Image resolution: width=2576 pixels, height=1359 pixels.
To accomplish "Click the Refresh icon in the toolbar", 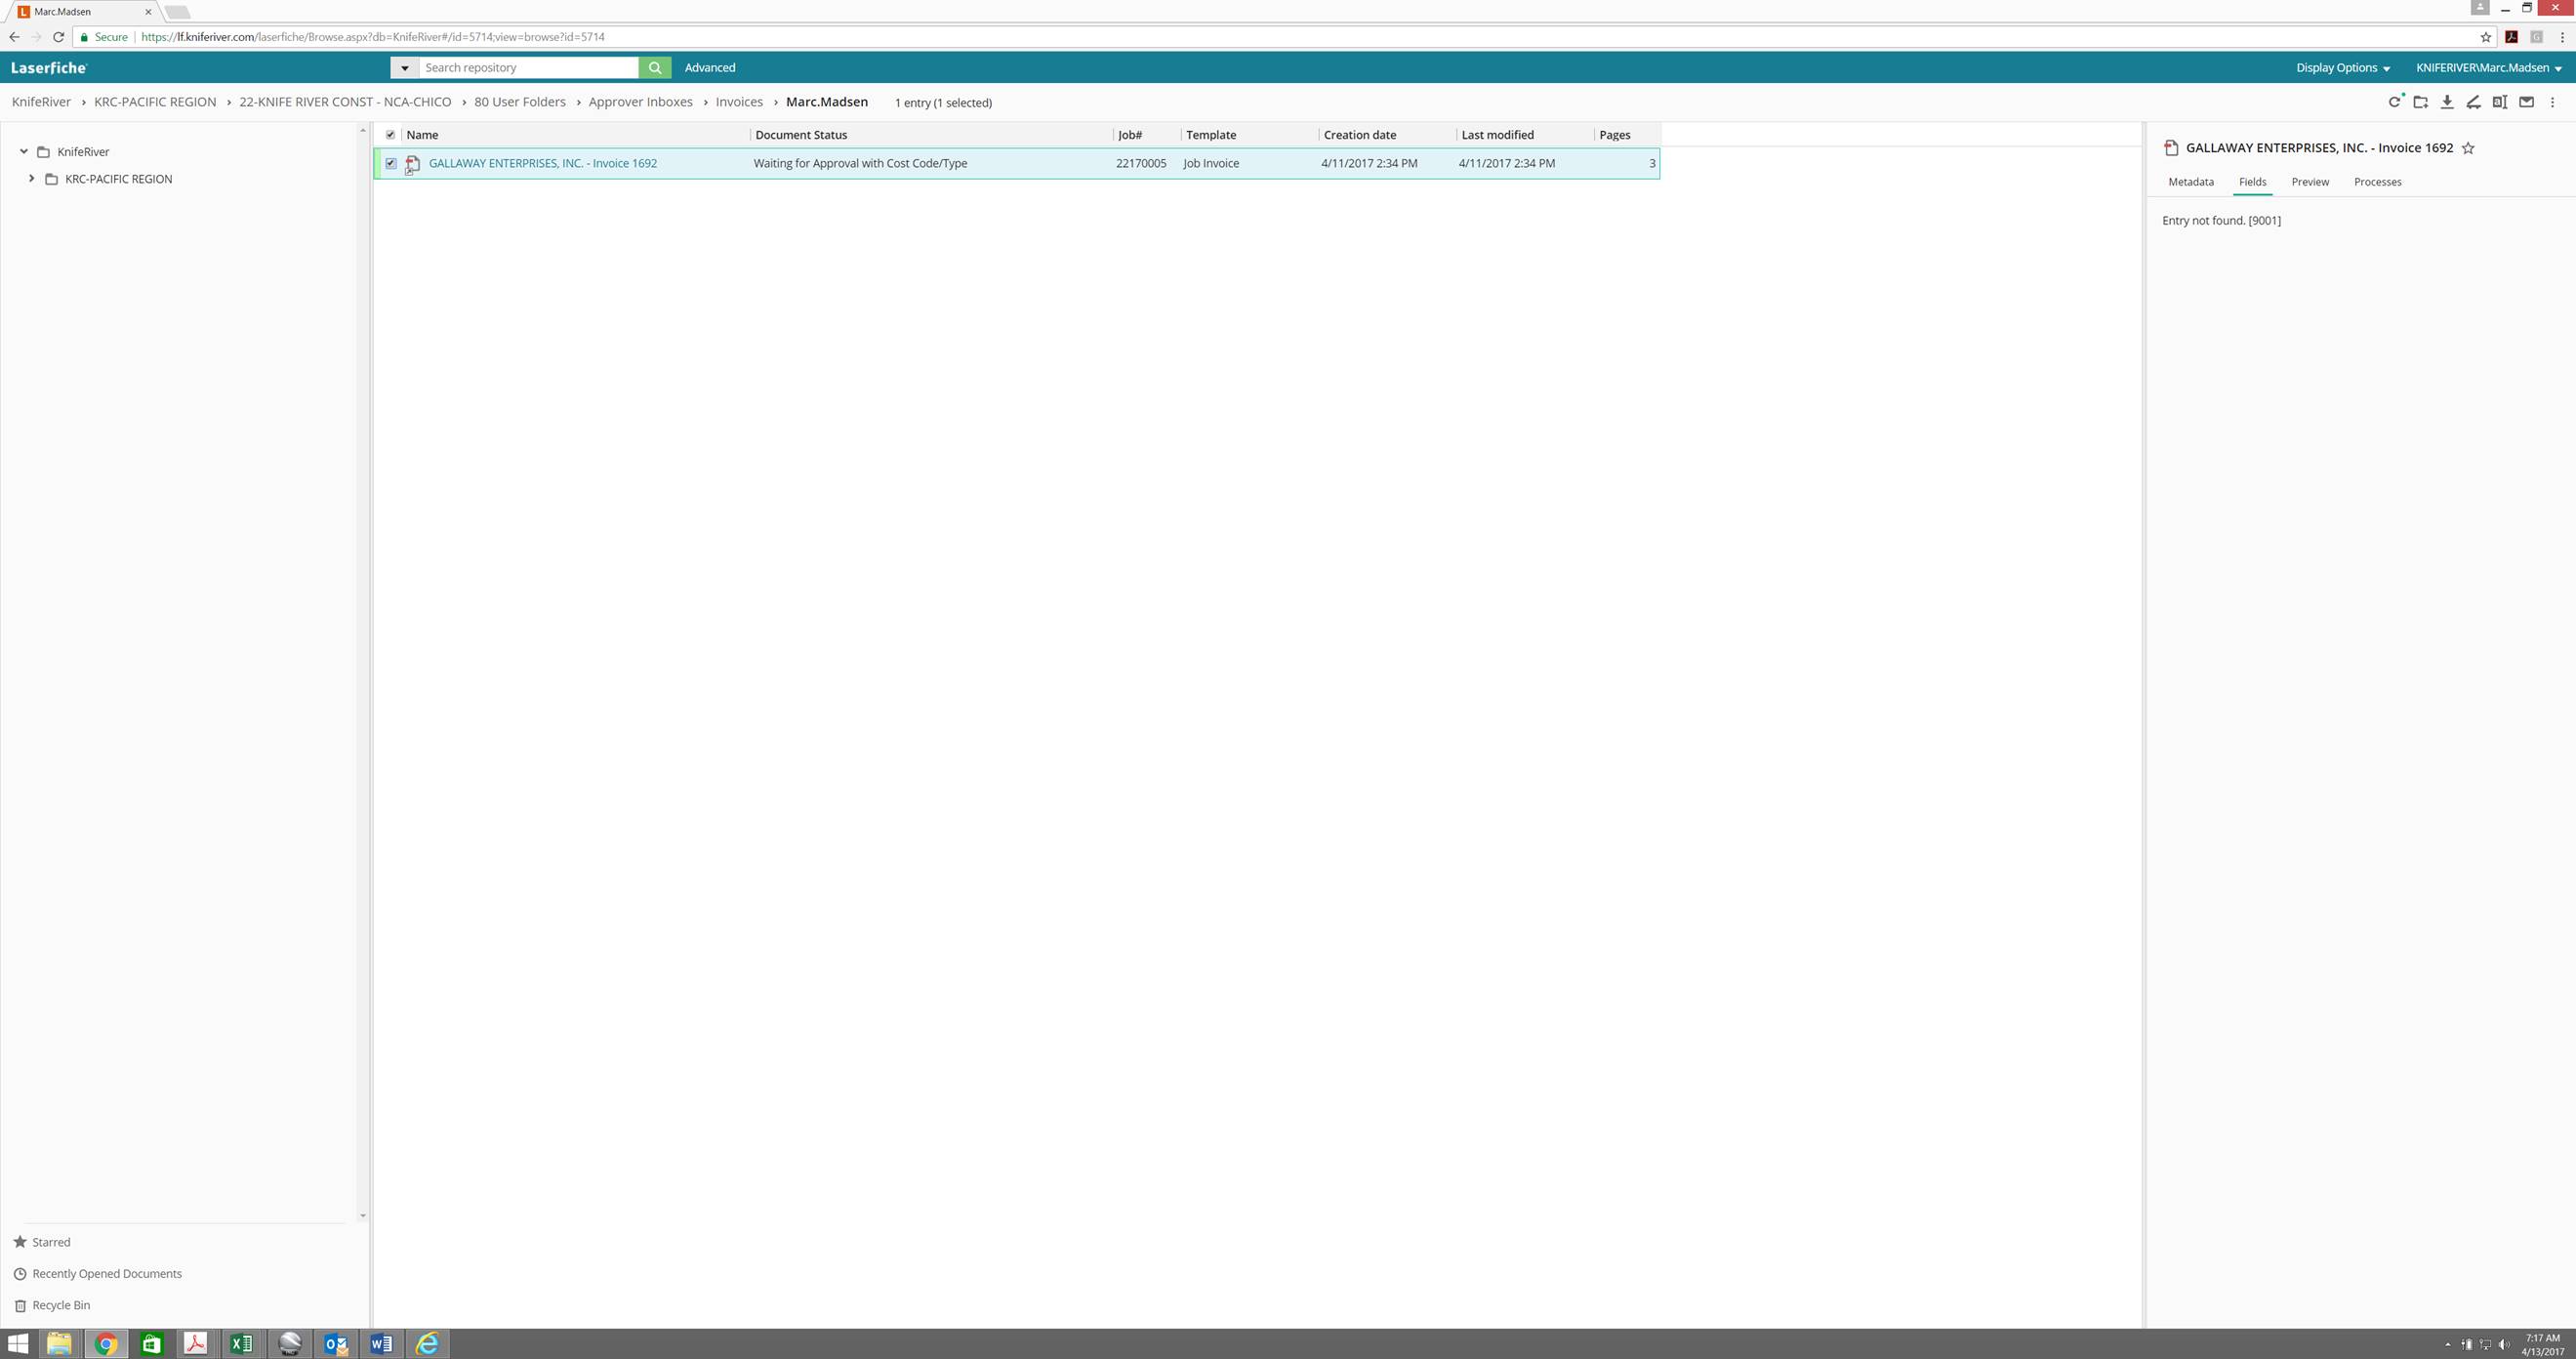I will (2394, 102).
